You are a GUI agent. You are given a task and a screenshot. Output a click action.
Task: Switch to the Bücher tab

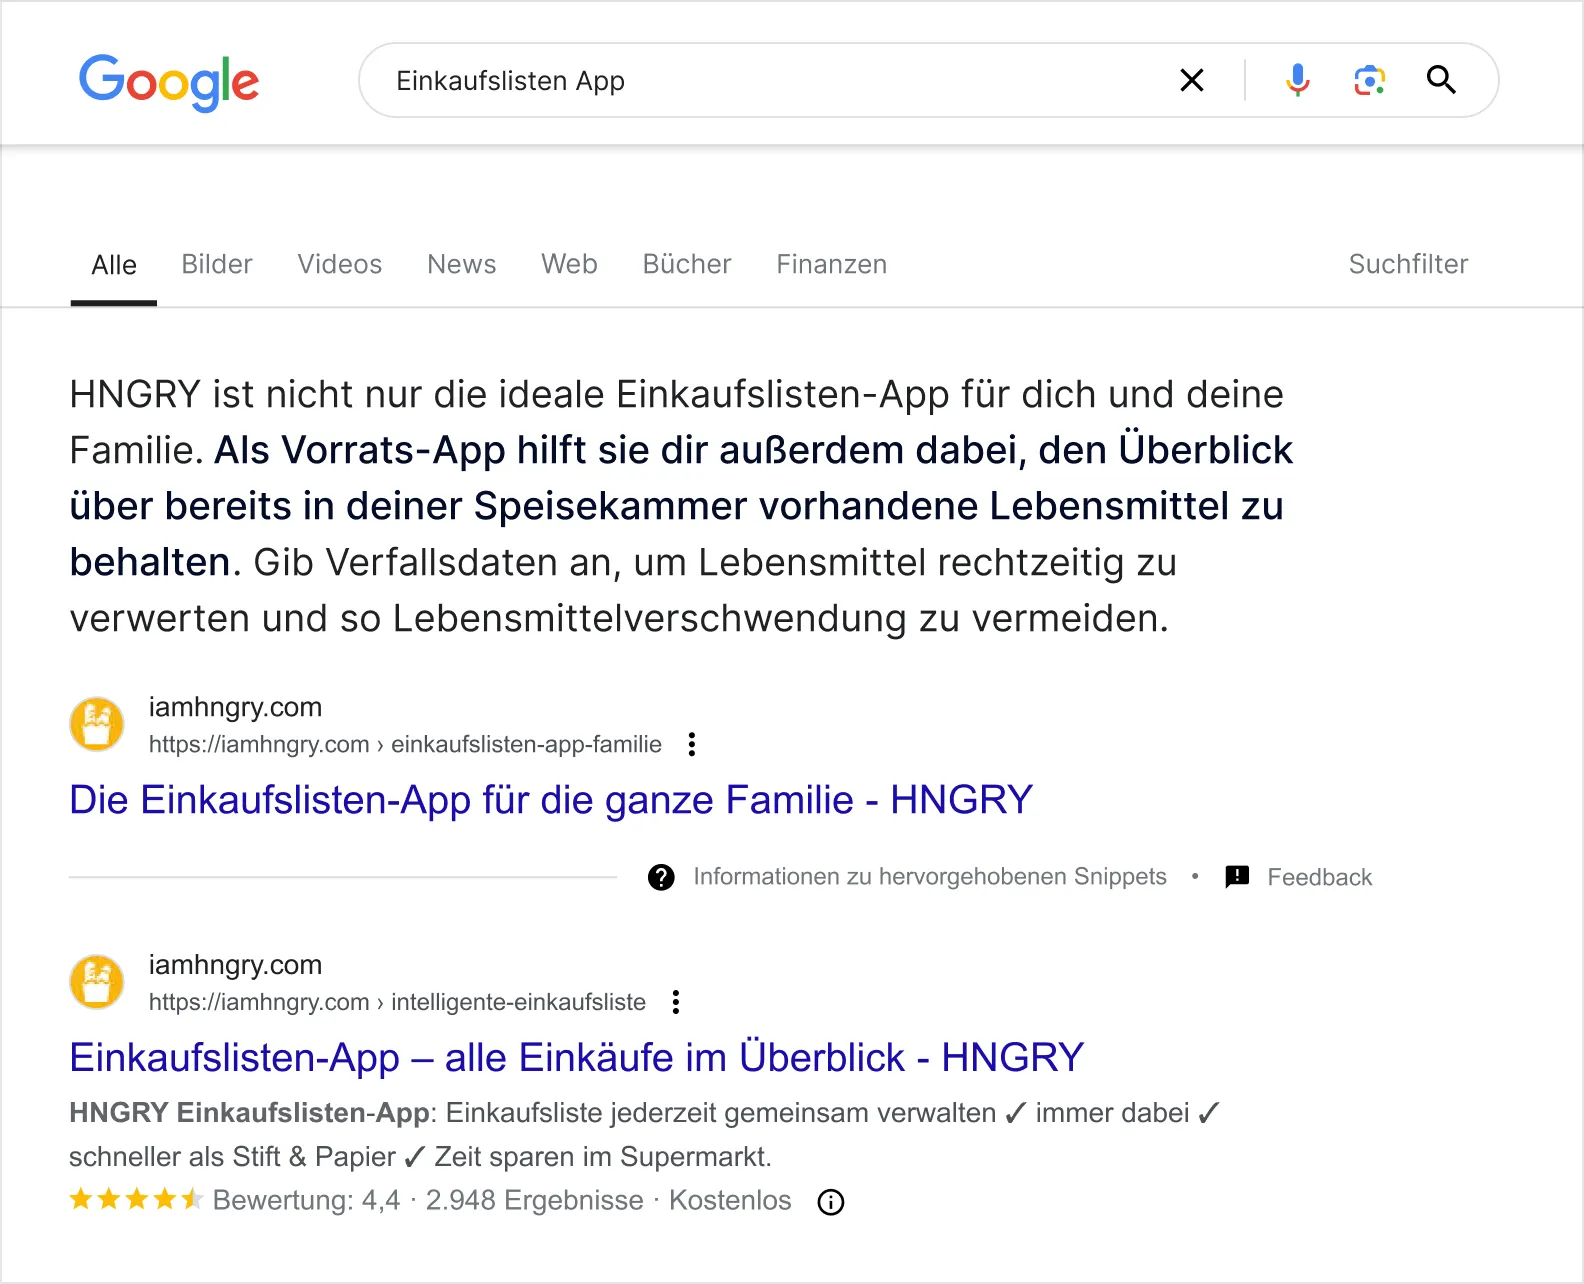pos(687,264)
